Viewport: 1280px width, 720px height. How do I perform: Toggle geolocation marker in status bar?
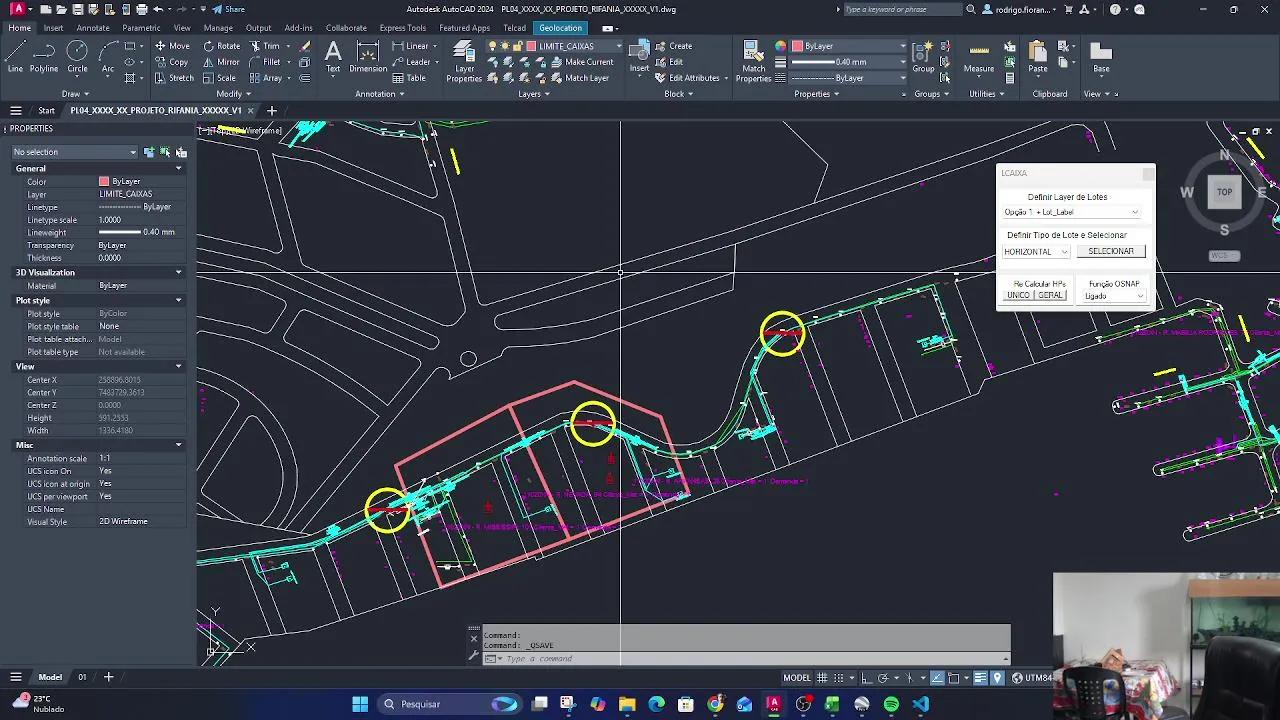pyautogui.click(x=997, y=678)
